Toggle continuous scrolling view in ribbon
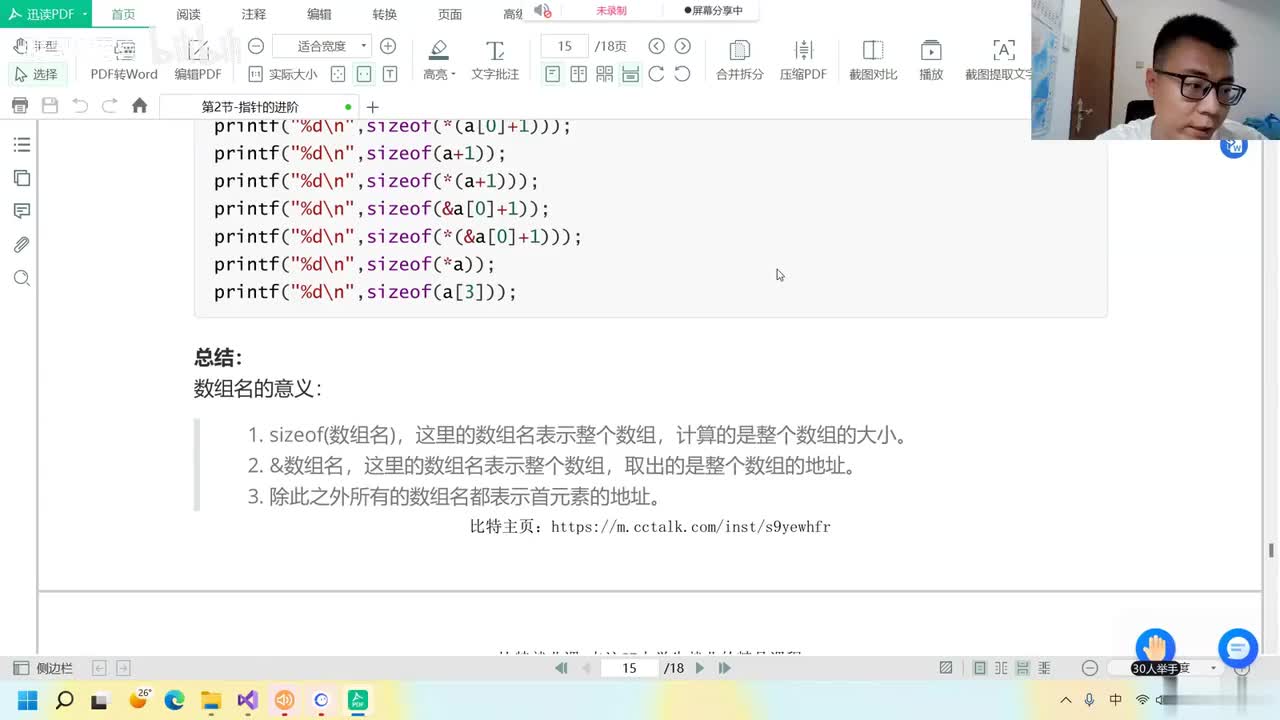 630,74
